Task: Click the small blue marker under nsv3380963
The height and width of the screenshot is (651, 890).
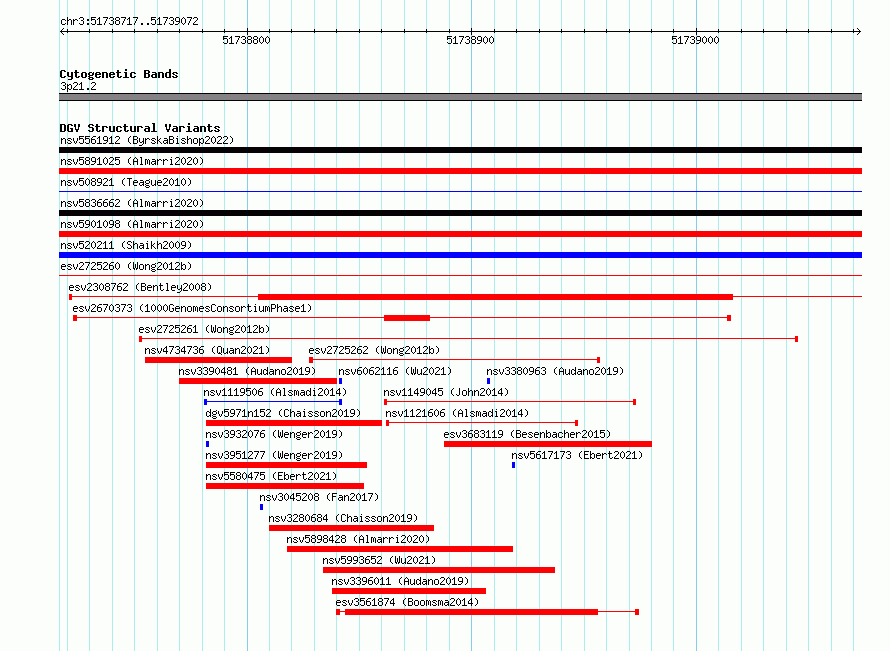Action: click(489, 381)
